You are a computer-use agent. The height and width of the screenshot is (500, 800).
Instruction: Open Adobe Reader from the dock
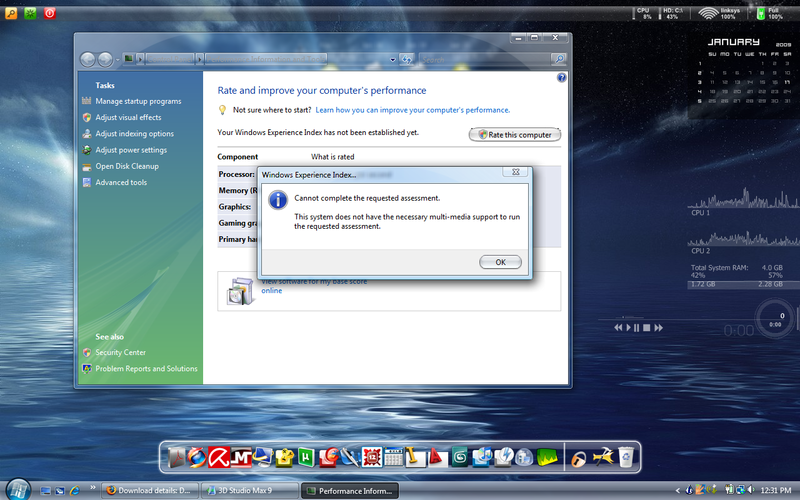[x=176, y=457]
